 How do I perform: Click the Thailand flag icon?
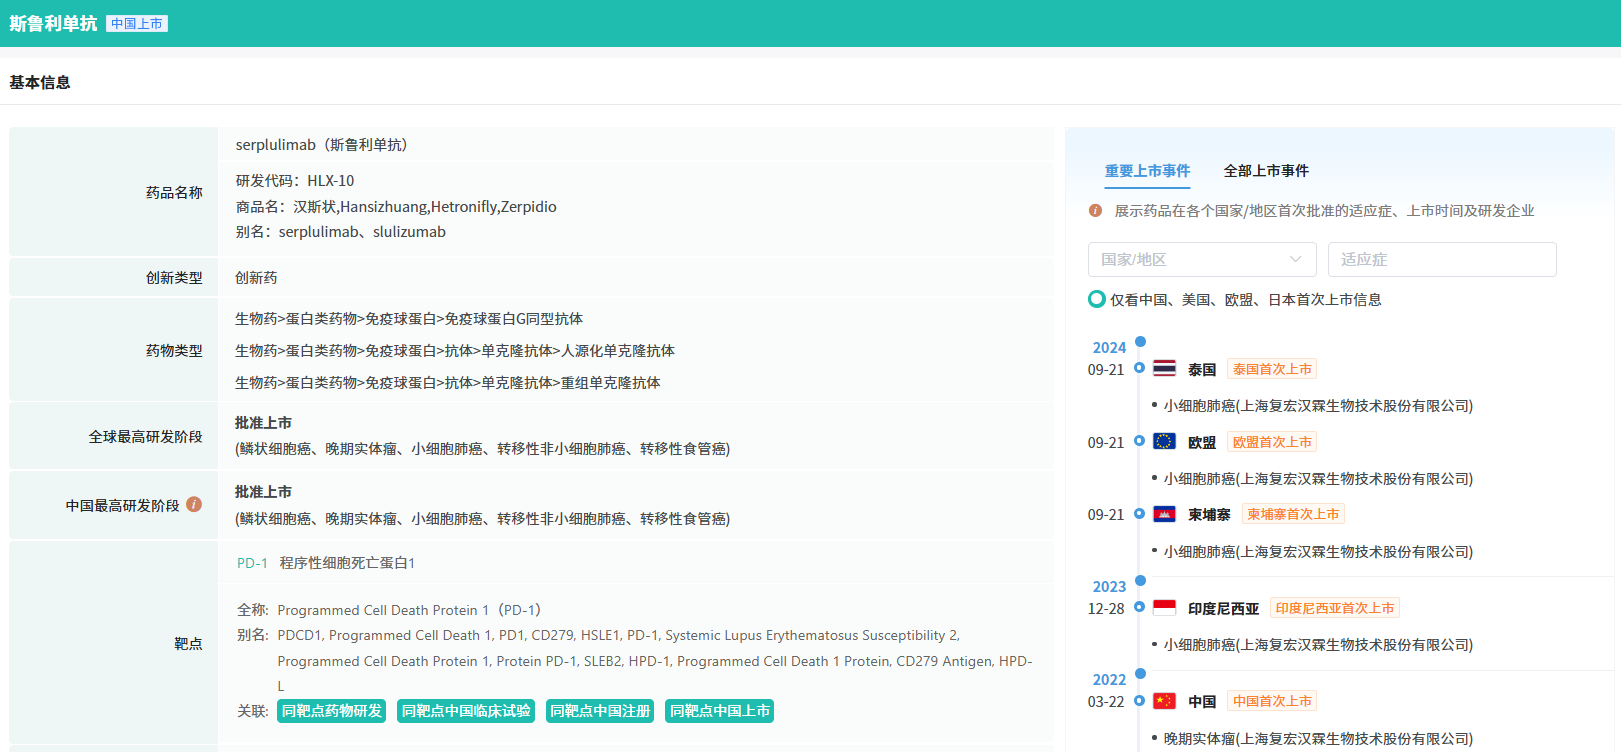tap(1164, 369)
